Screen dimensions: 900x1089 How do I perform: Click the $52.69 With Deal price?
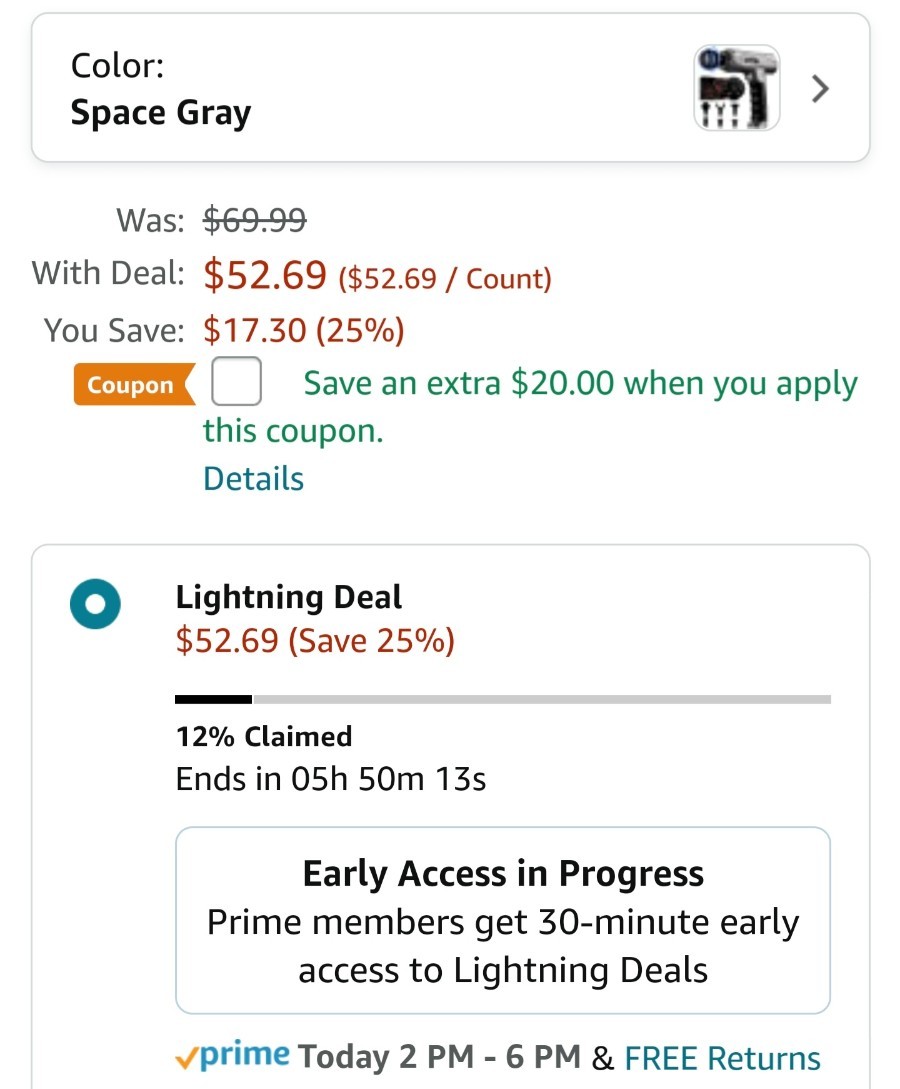[265, 274]
